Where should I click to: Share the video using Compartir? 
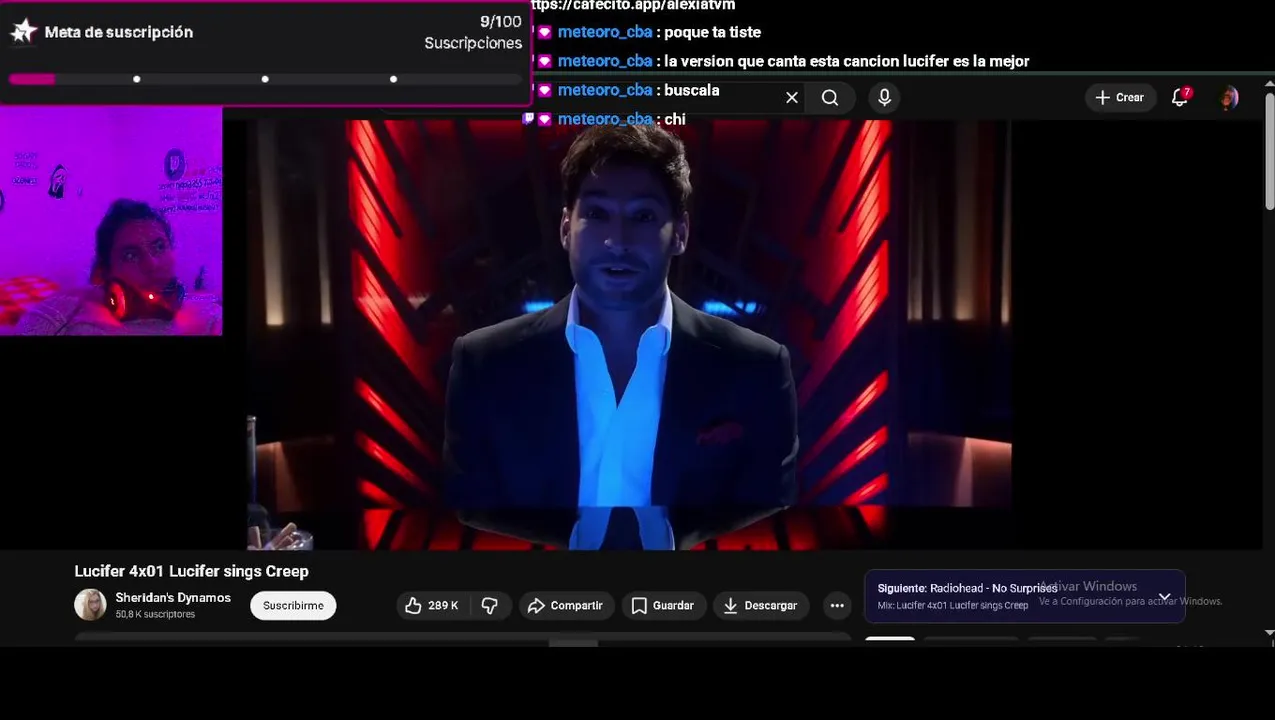[x=565, y=605]
